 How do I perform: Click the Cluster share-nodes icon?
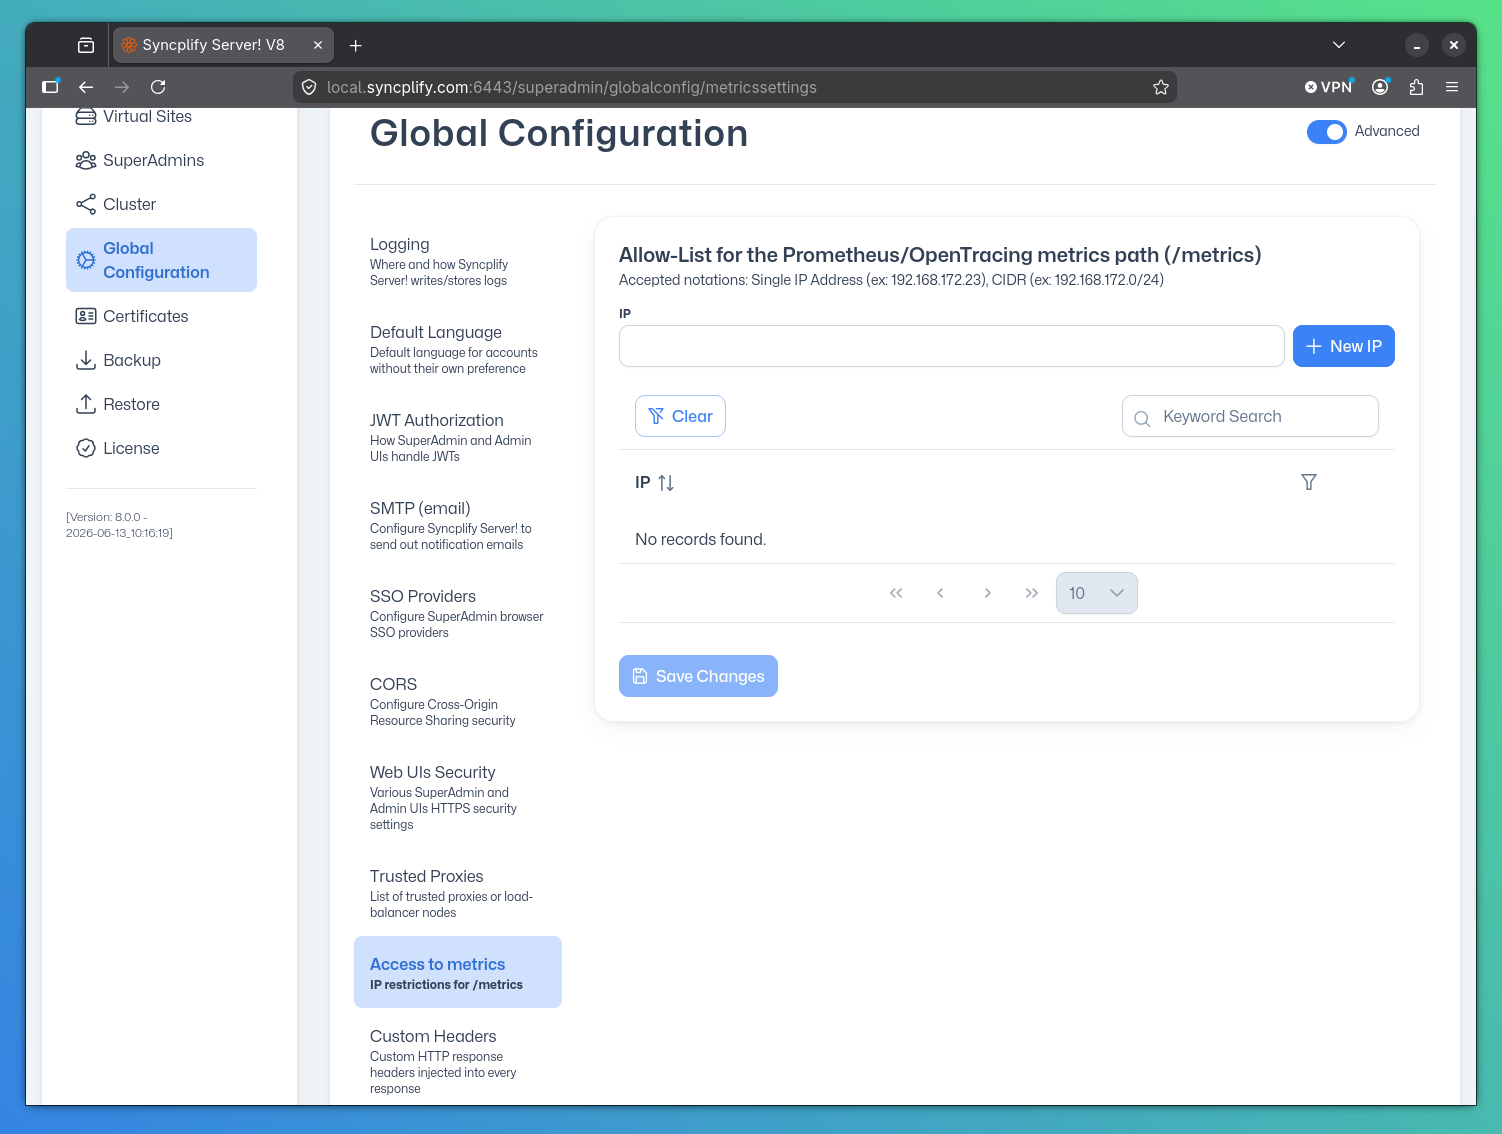point(86,204)
